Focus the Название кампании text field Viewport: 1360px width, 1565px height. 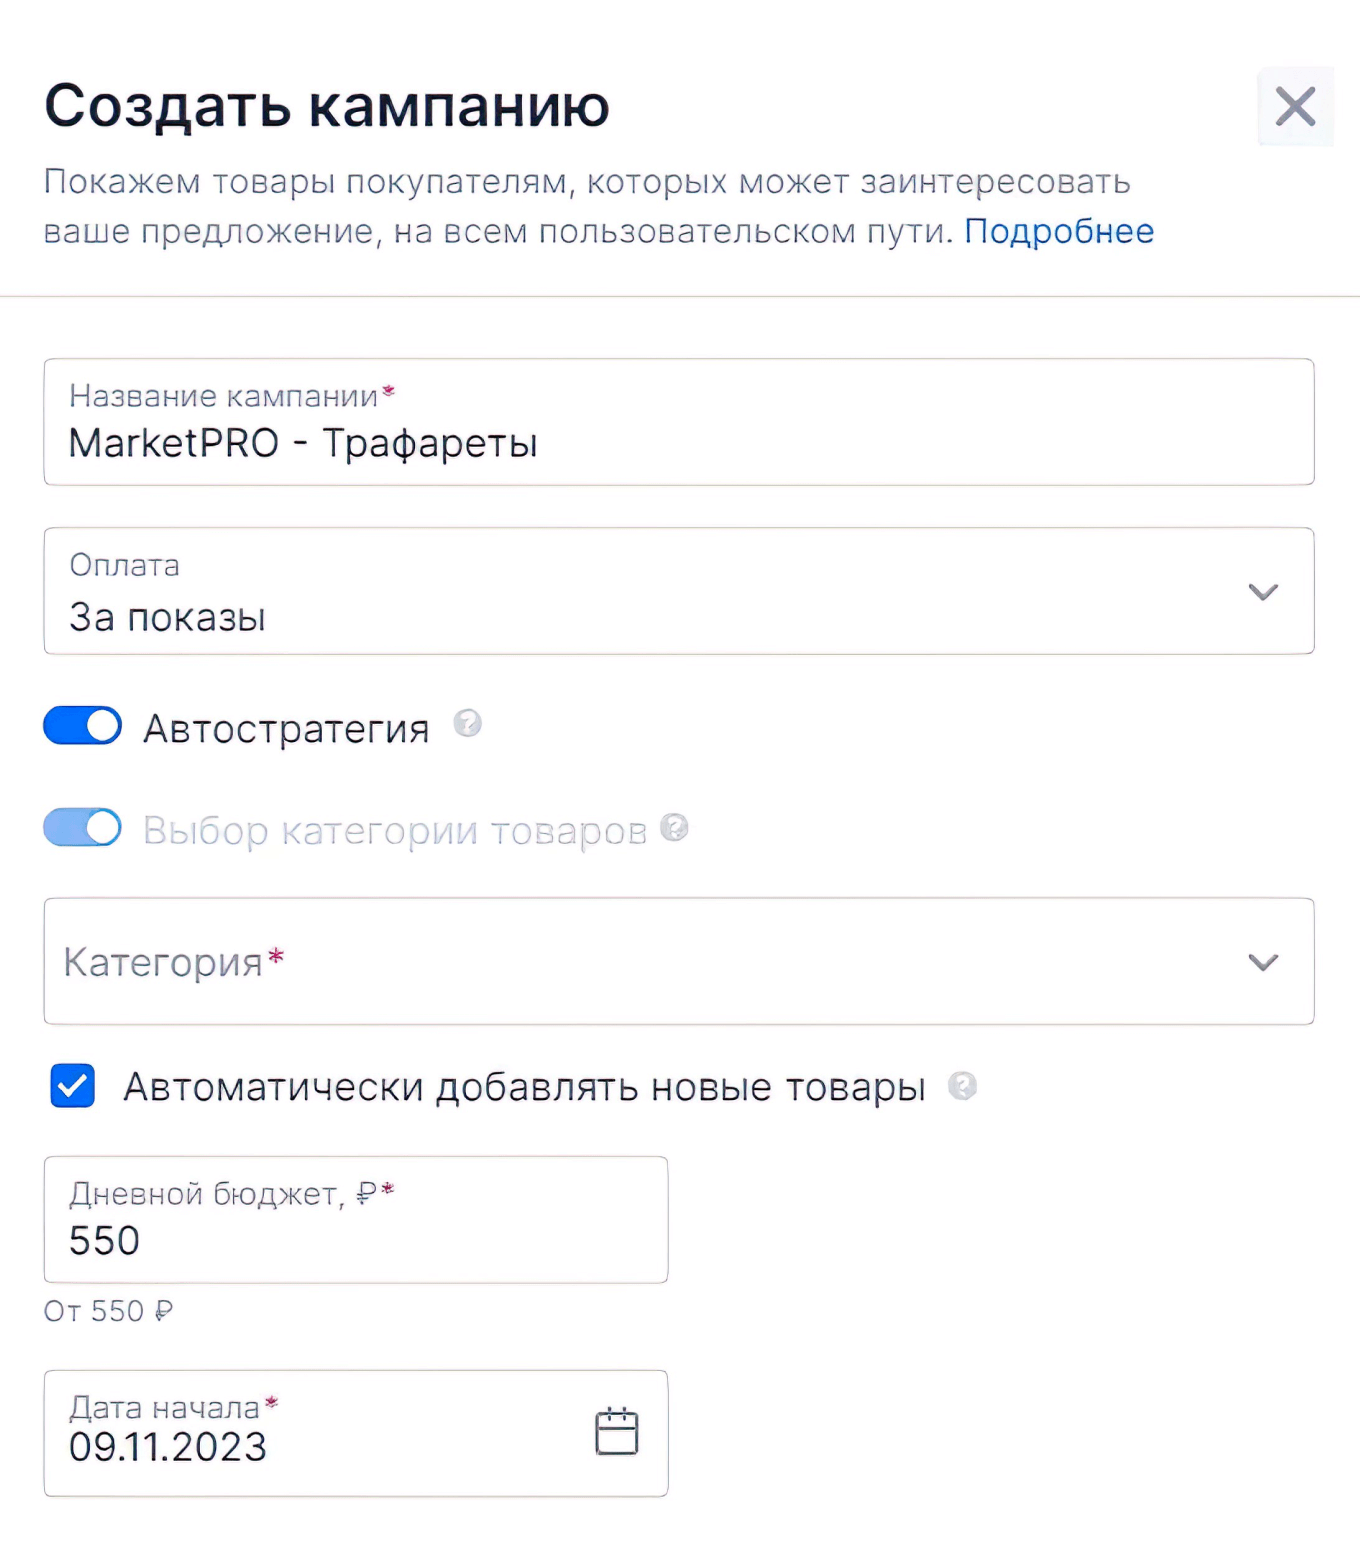(x=678, y=443)
